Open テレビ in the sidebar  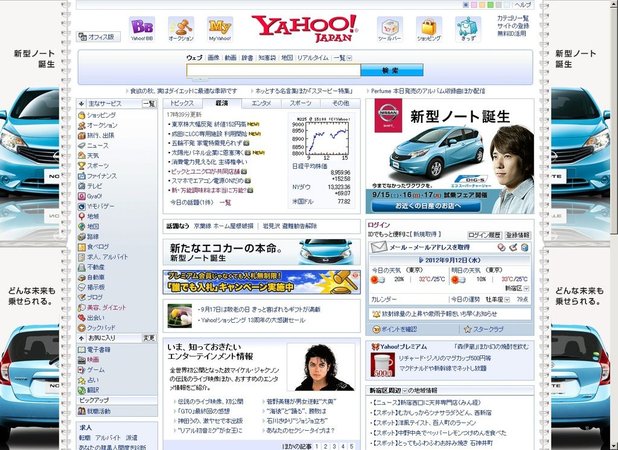click(90, 186)
